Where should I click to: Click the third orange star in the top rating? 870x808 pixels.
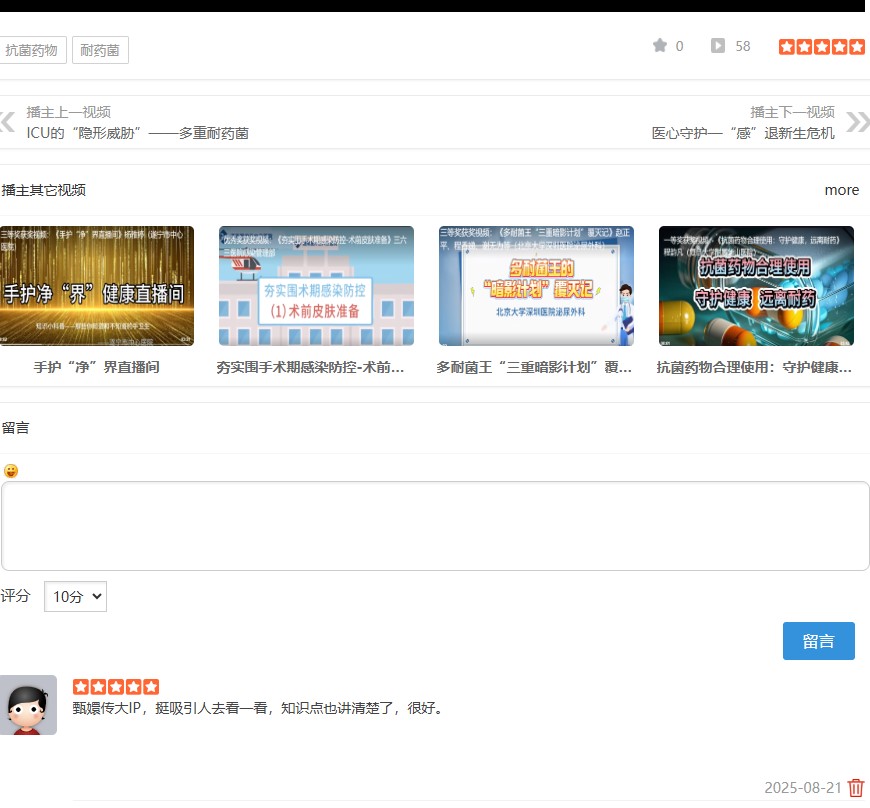point(822,45)
